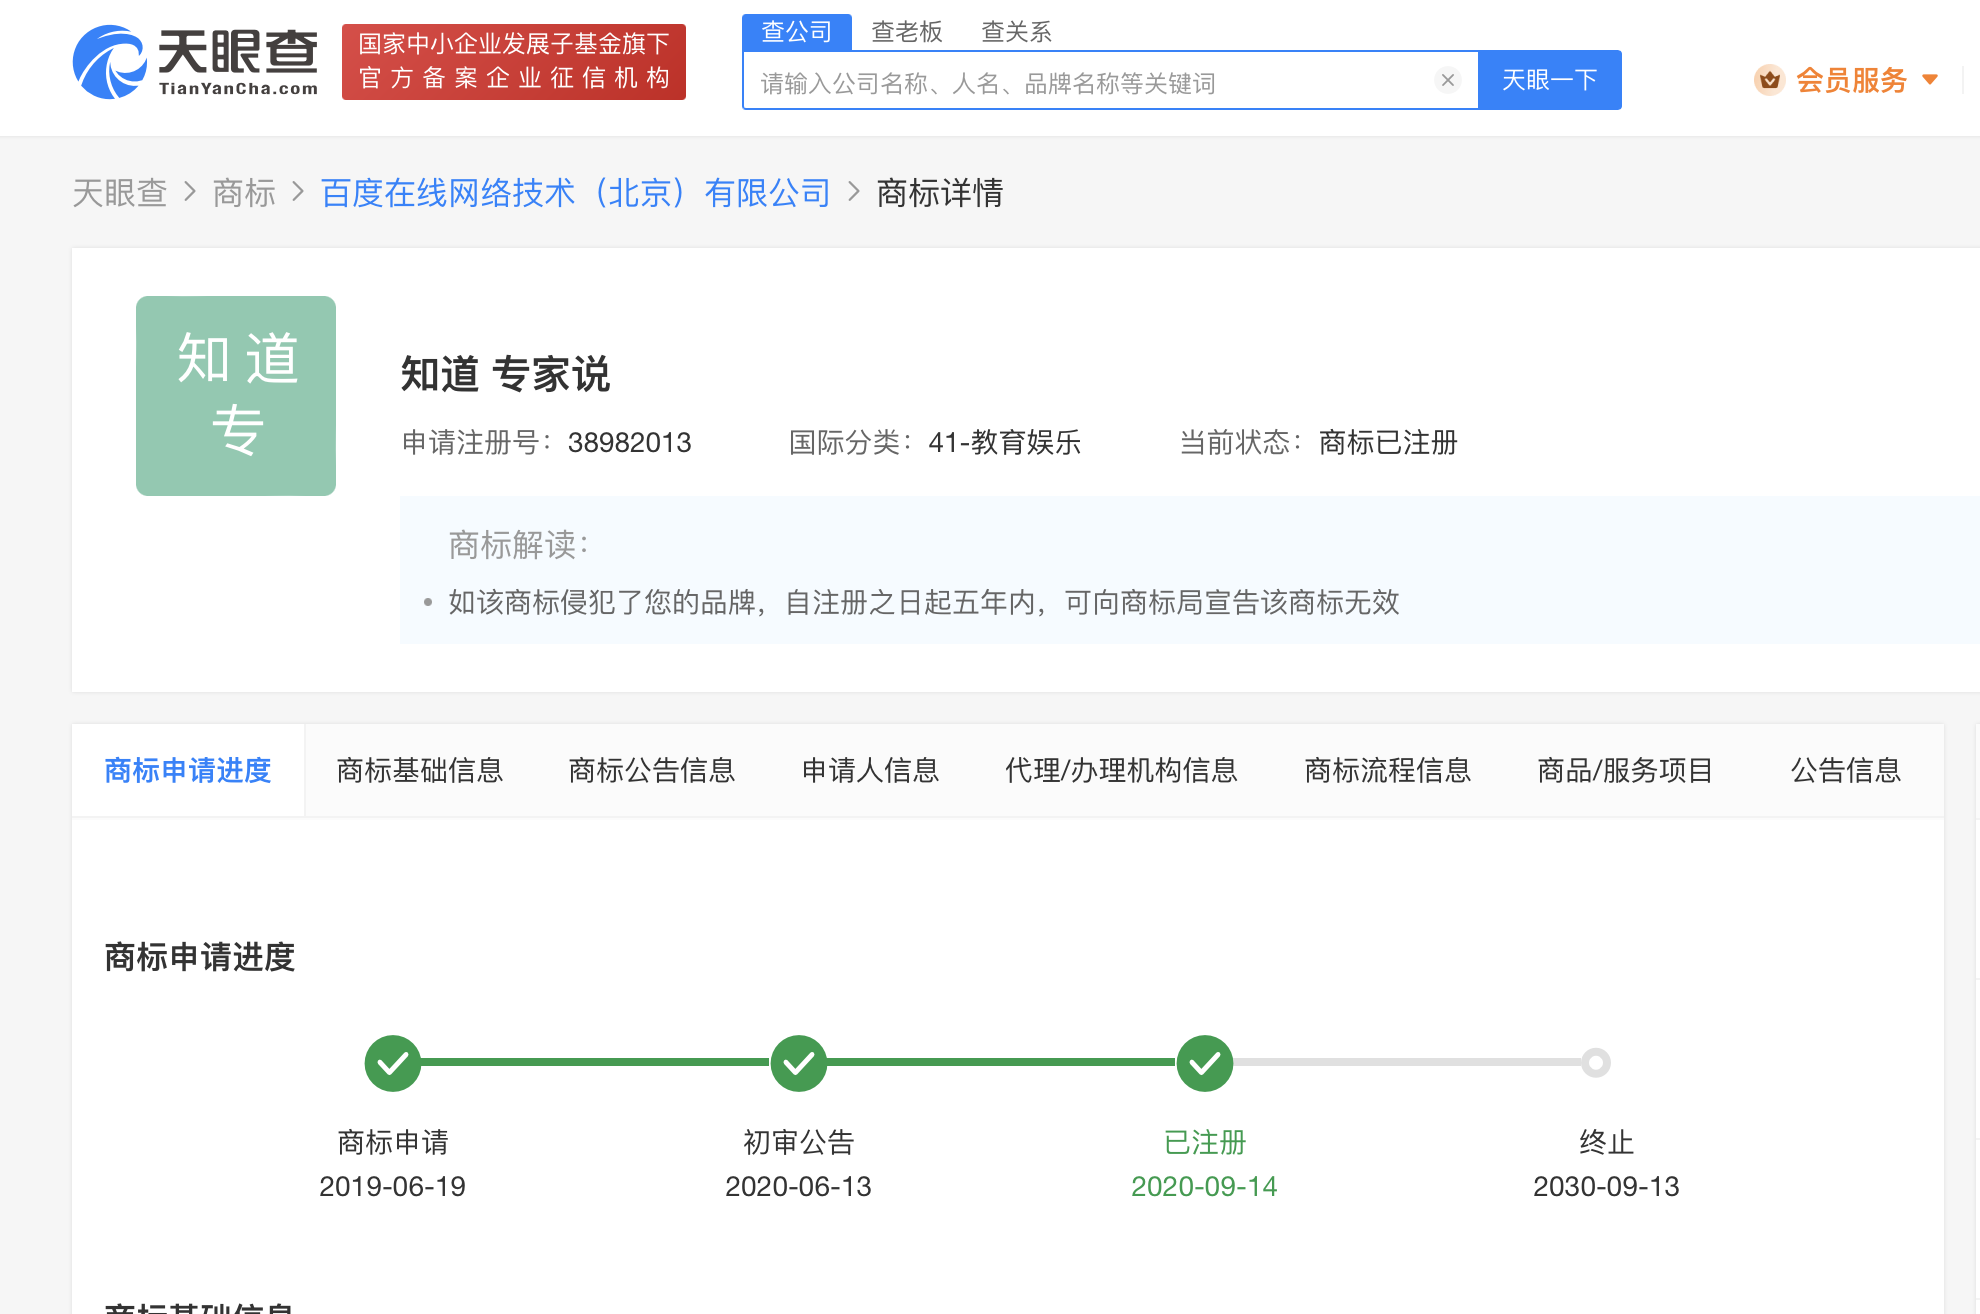1980x1314 pixels.
Task: Click the 终止 gray circle step
Action: 1596,1062
